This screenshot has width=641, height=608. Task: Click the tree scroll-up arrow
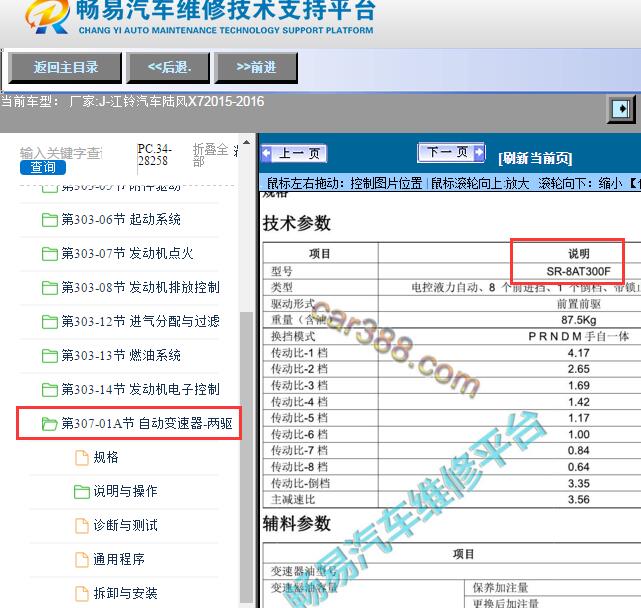pyautogui.click(x=247, y=142)
